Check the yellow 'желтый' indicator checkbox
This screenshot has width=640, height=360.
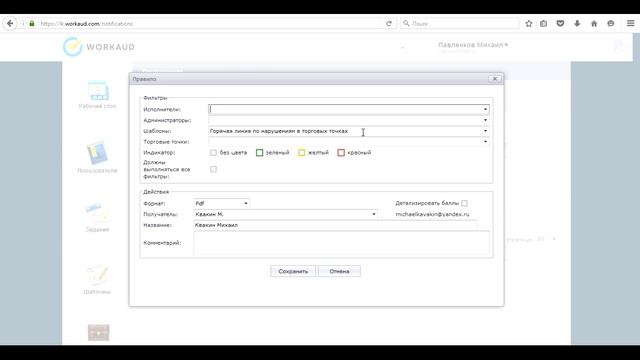[301, 153]
